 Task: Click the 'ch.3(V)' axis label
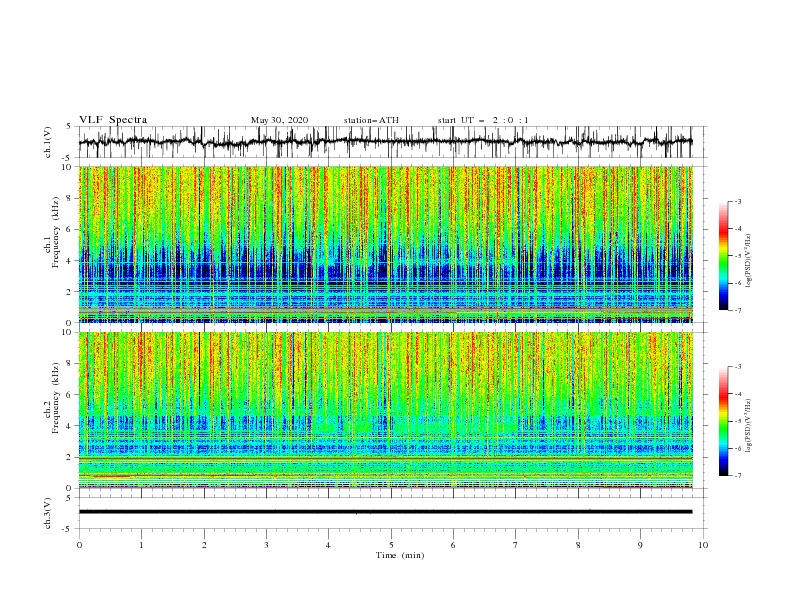48,513
